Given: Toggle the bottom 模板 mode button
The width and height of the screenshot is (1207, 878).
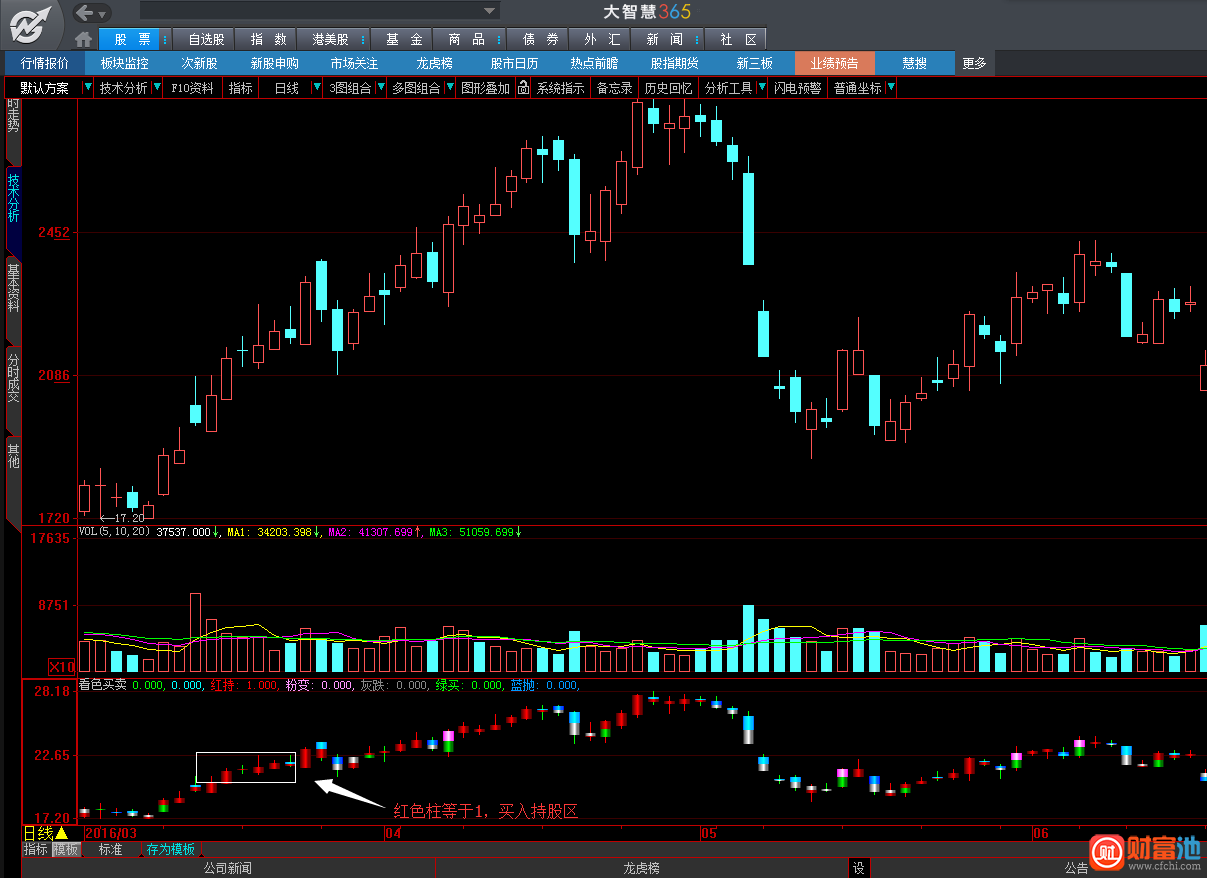Looking at the screenshot, I should click(x=67, y=849).
